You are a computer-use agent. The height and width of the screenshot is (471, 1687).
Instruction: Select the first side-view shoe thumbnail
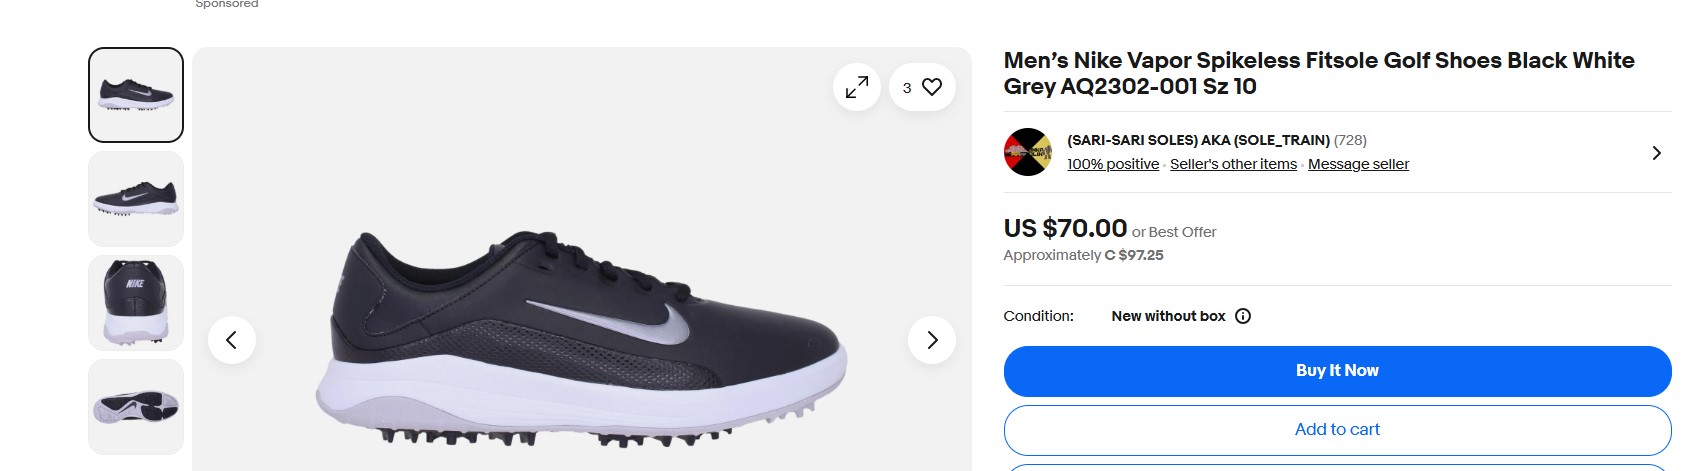(x=136, y=95)
